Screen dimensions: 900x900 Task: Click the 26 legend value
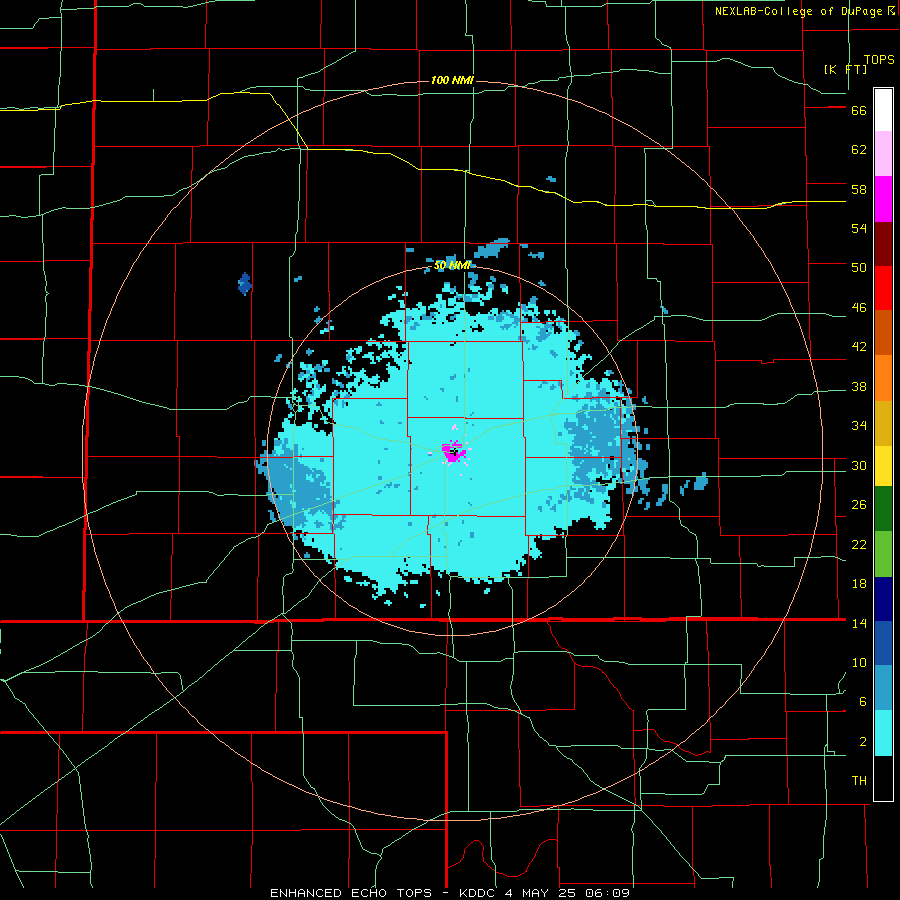tap(859, 505)
